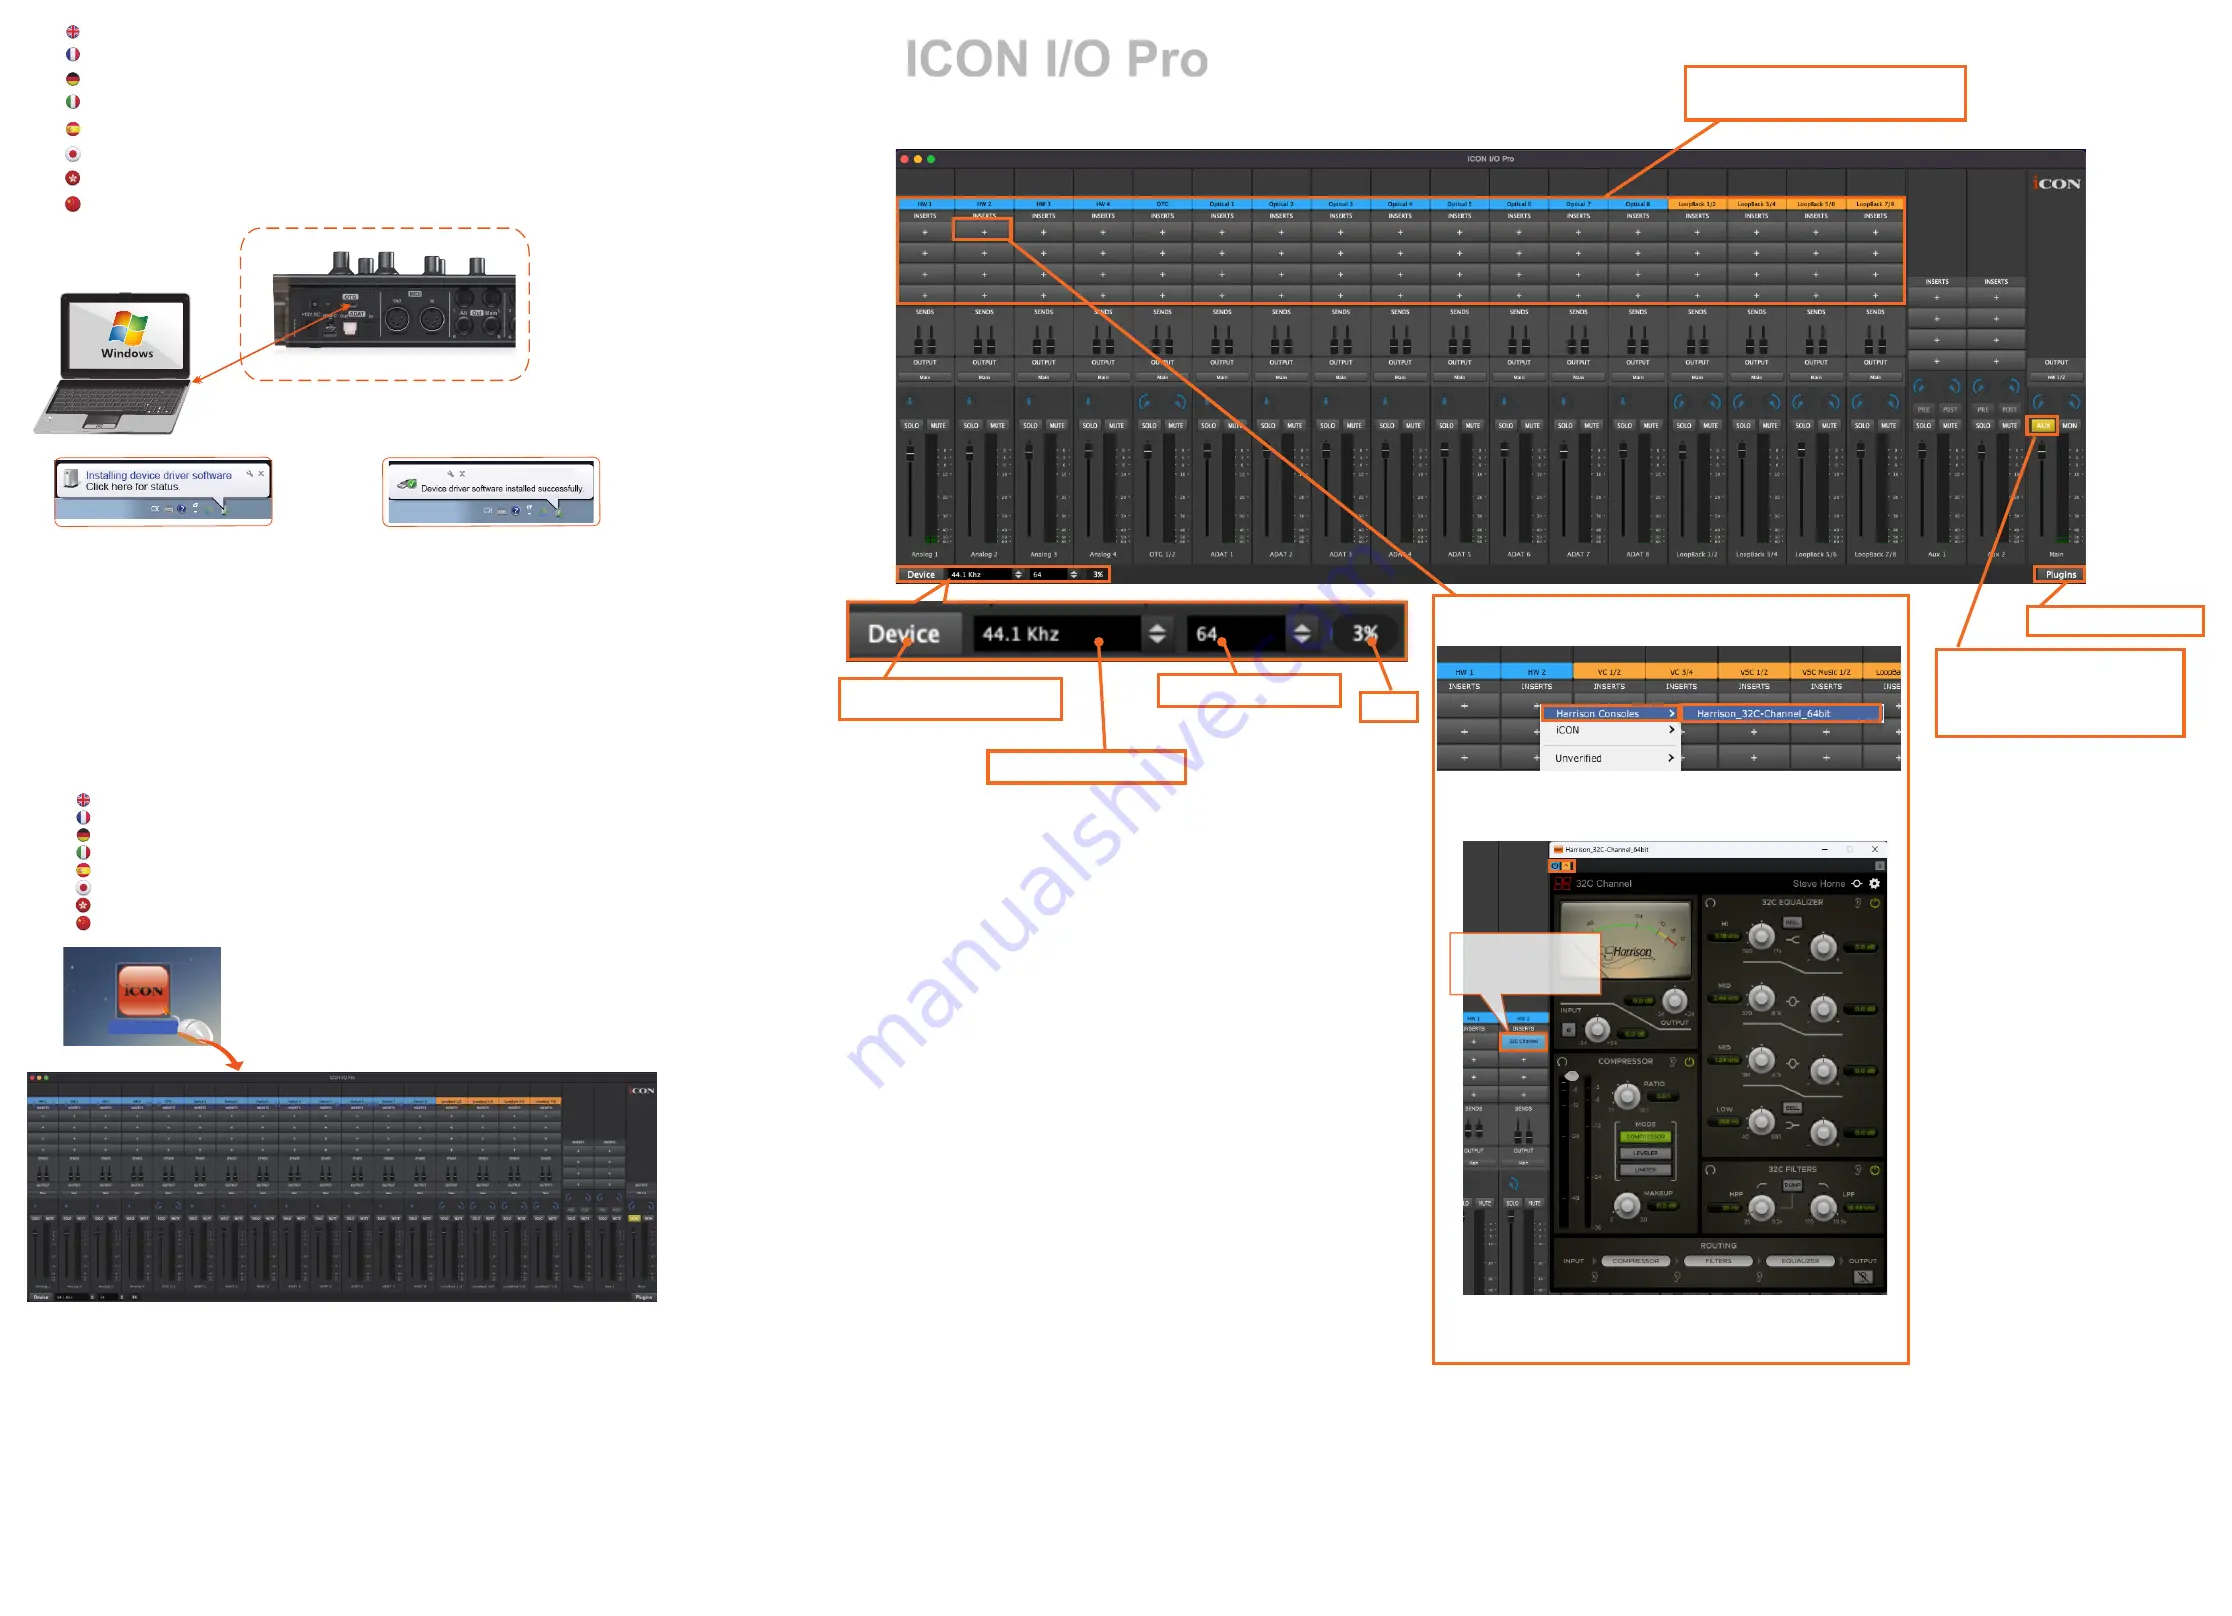Click the Compressor section reset arrow icon
Image resolution: width=2232 pixels, height=1616 pixels.
pyautogui.click(x=1563, y=1061)
